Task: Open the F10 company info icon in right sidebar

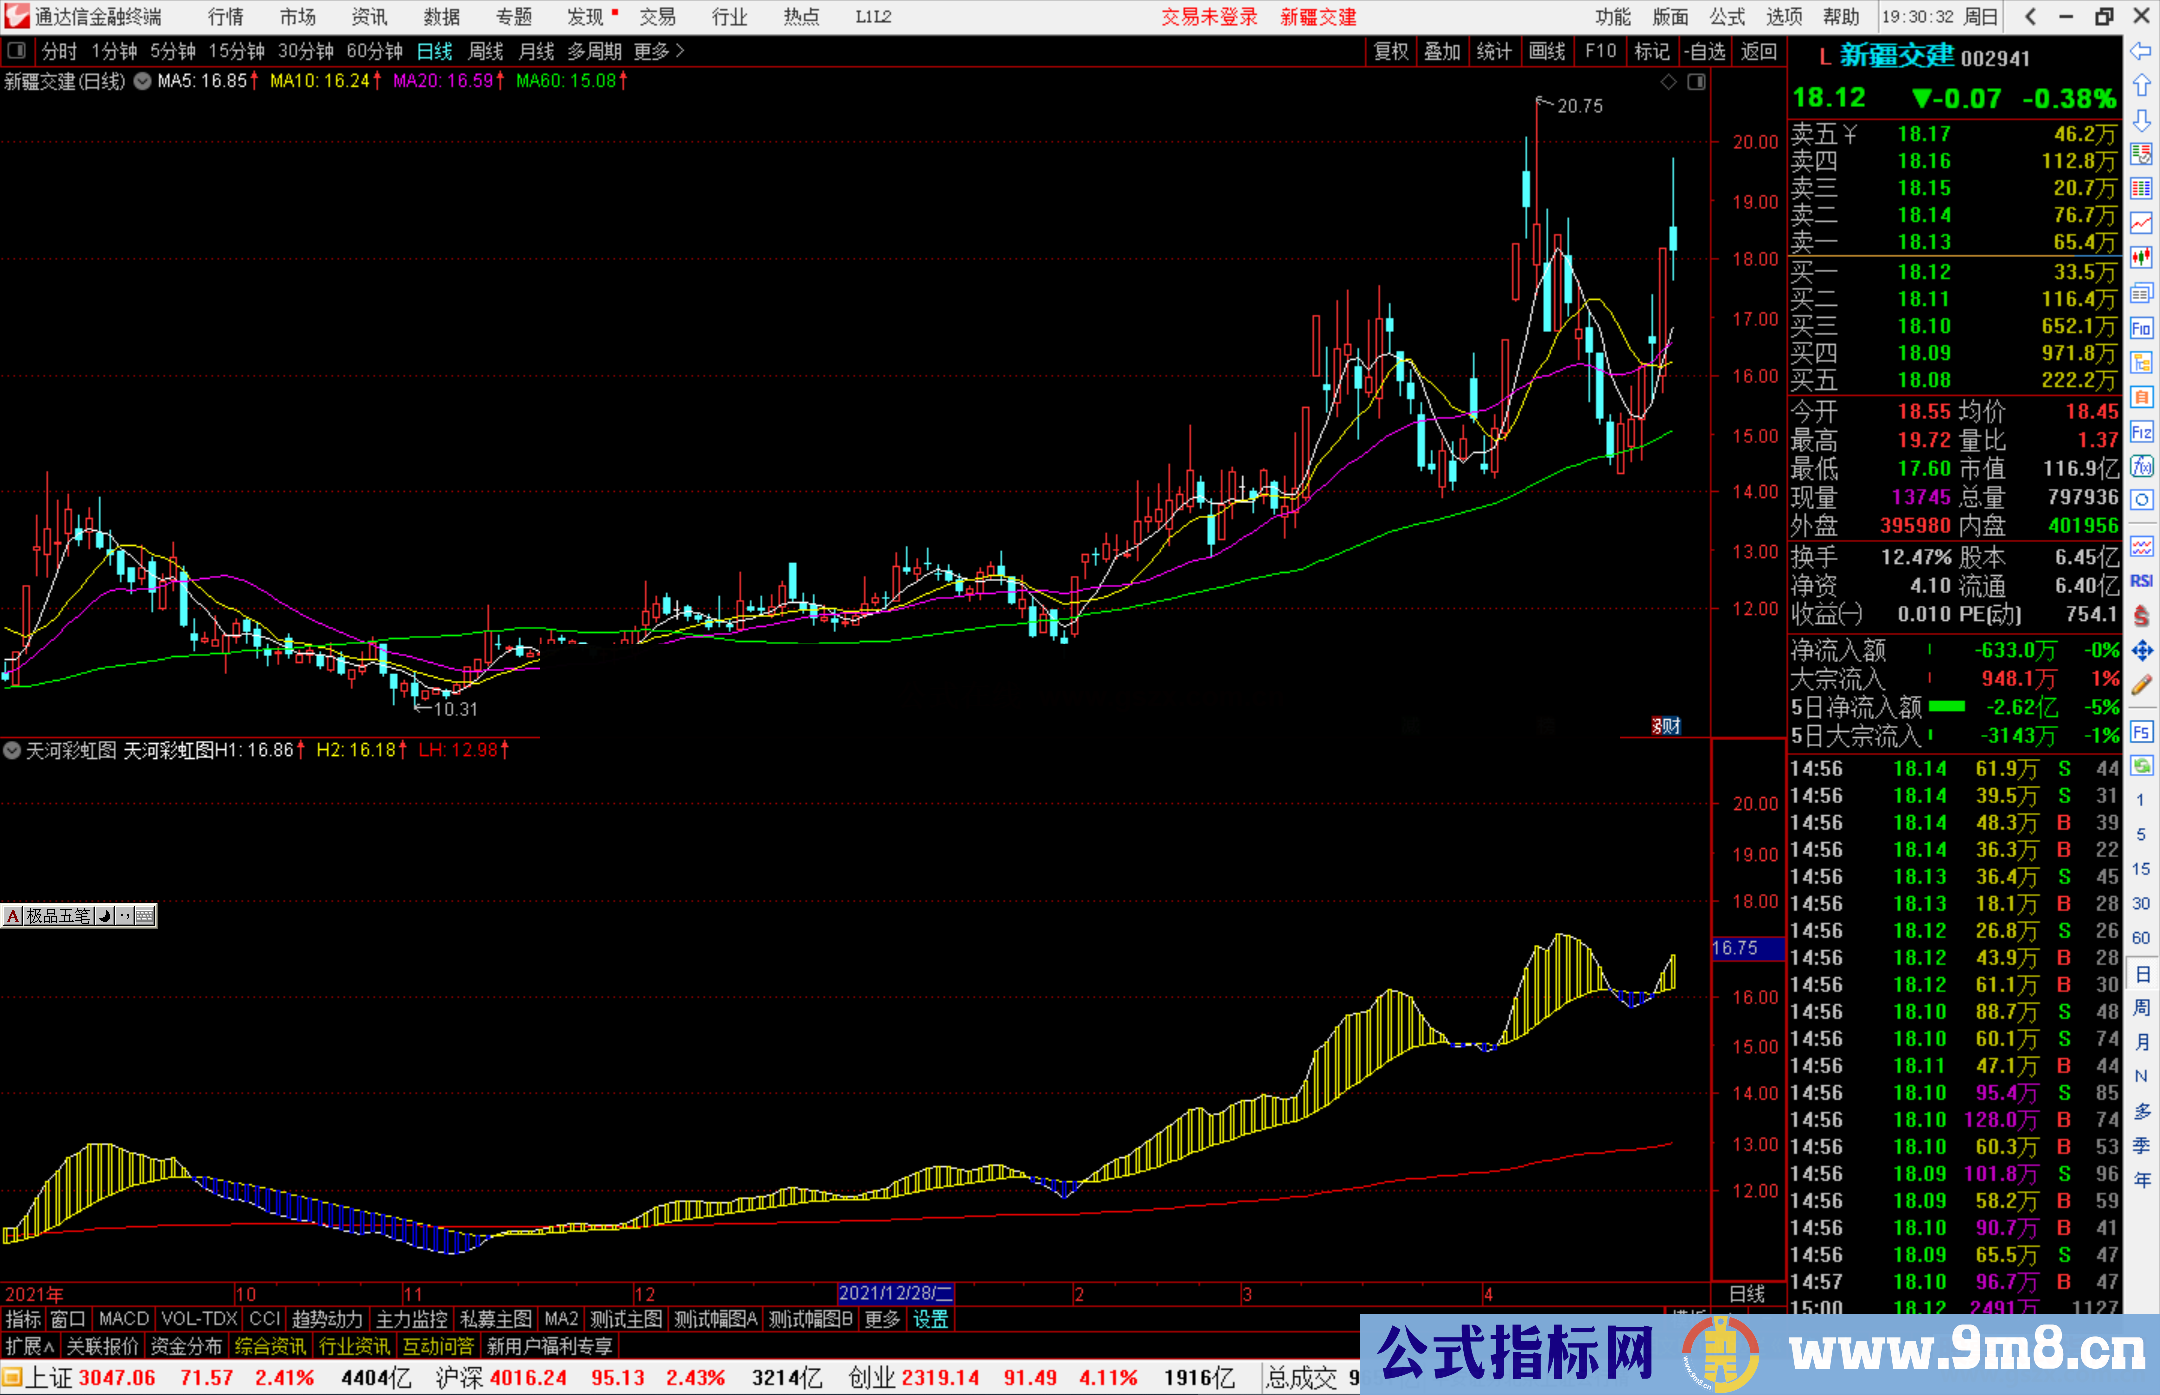Action: click(x=2141, y=328)
